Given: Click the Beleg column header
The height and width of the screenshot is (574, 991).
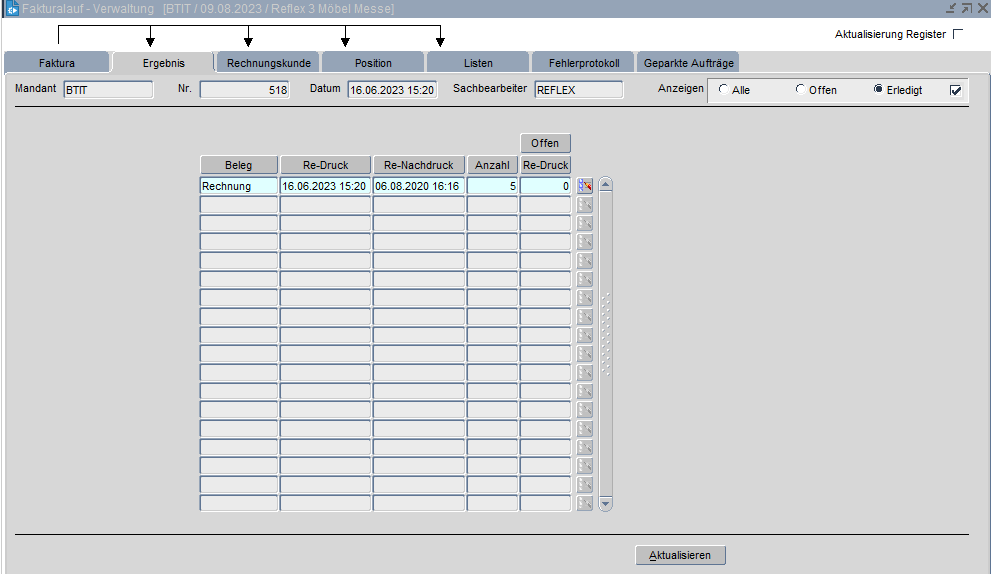Looking at the screenshot, I should 238,165.
